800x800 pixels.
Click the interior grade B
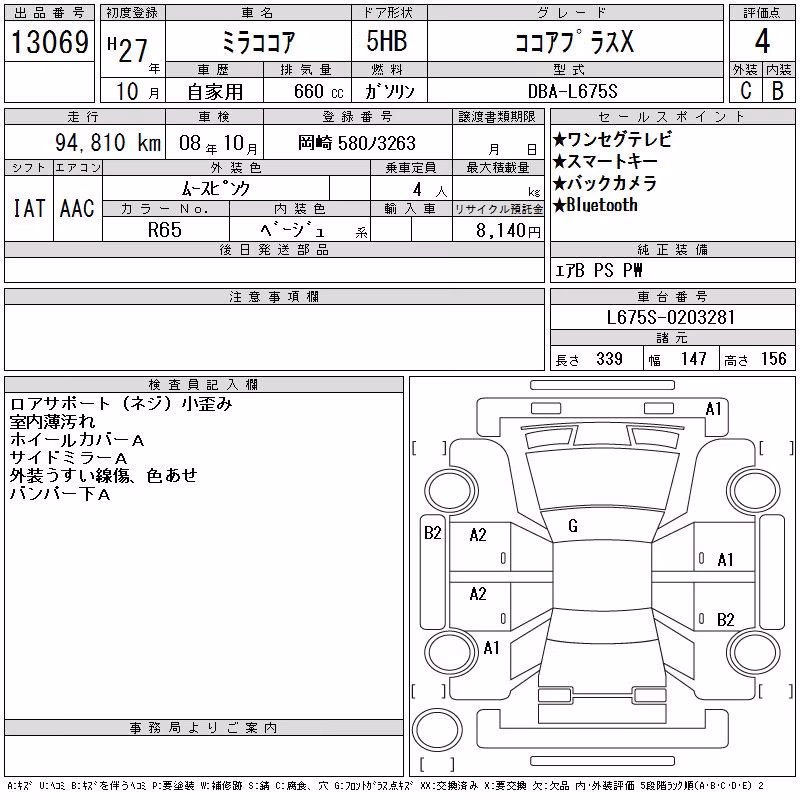point(778,91)
